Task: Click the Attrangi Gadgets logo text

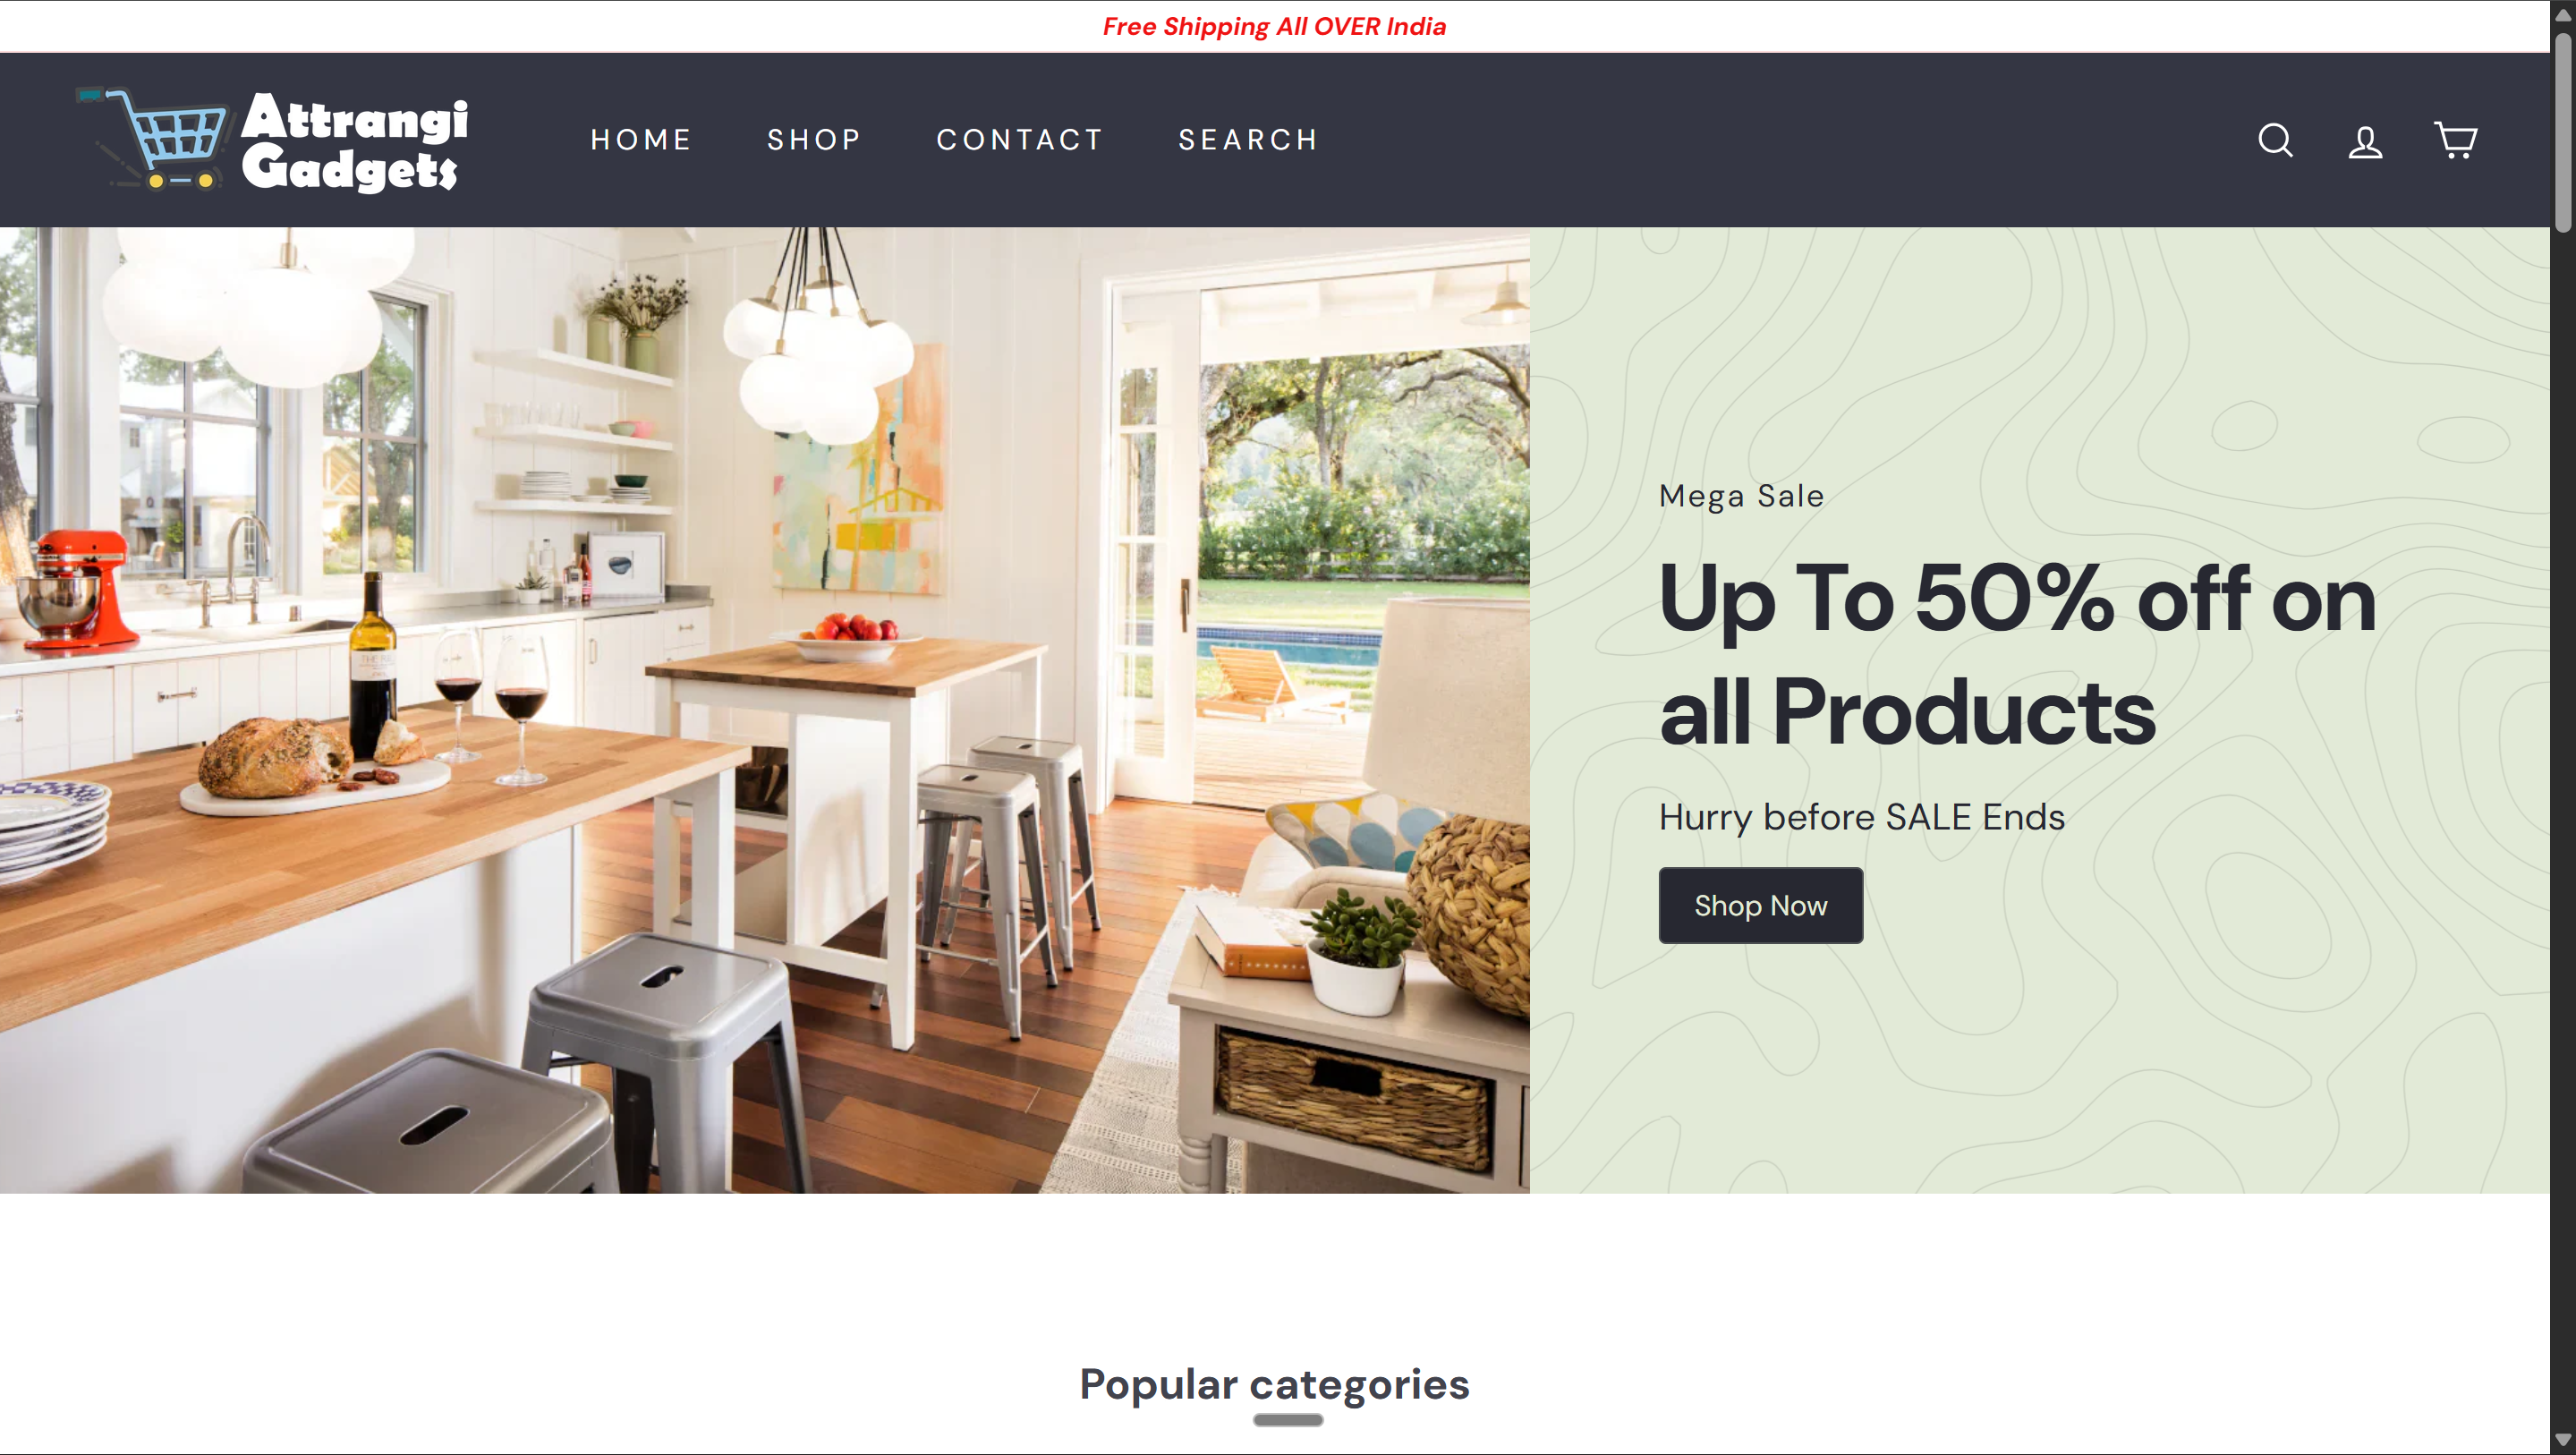Action: pos(355,141)
